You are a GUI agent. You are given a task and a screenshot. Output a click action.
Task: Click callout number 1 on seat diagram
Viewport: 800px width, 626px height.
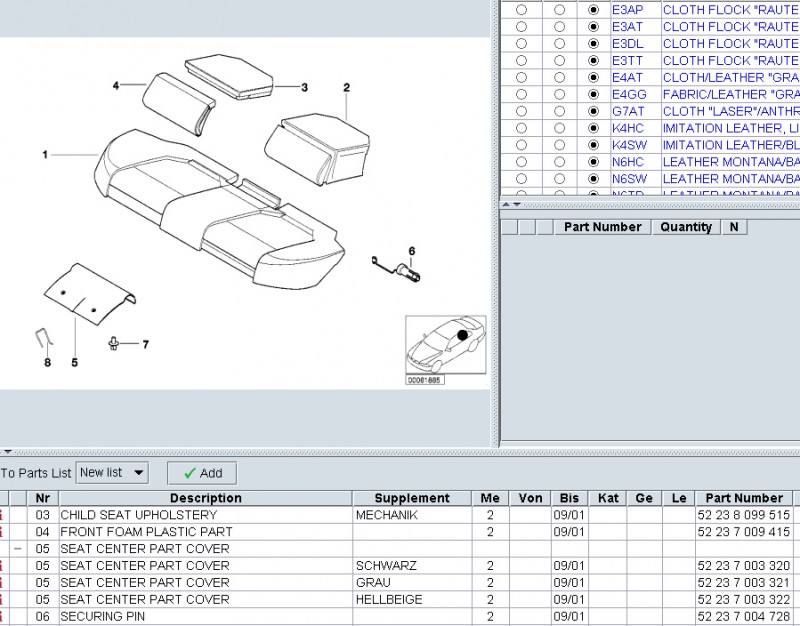[x=45, y=154]
